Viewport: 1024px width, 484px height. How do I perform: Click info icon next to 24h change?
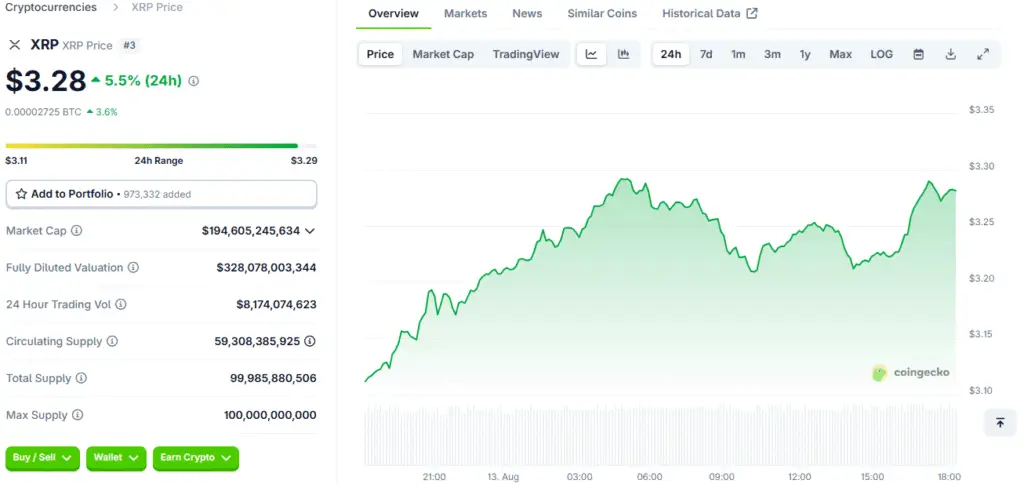coord(193,81)
